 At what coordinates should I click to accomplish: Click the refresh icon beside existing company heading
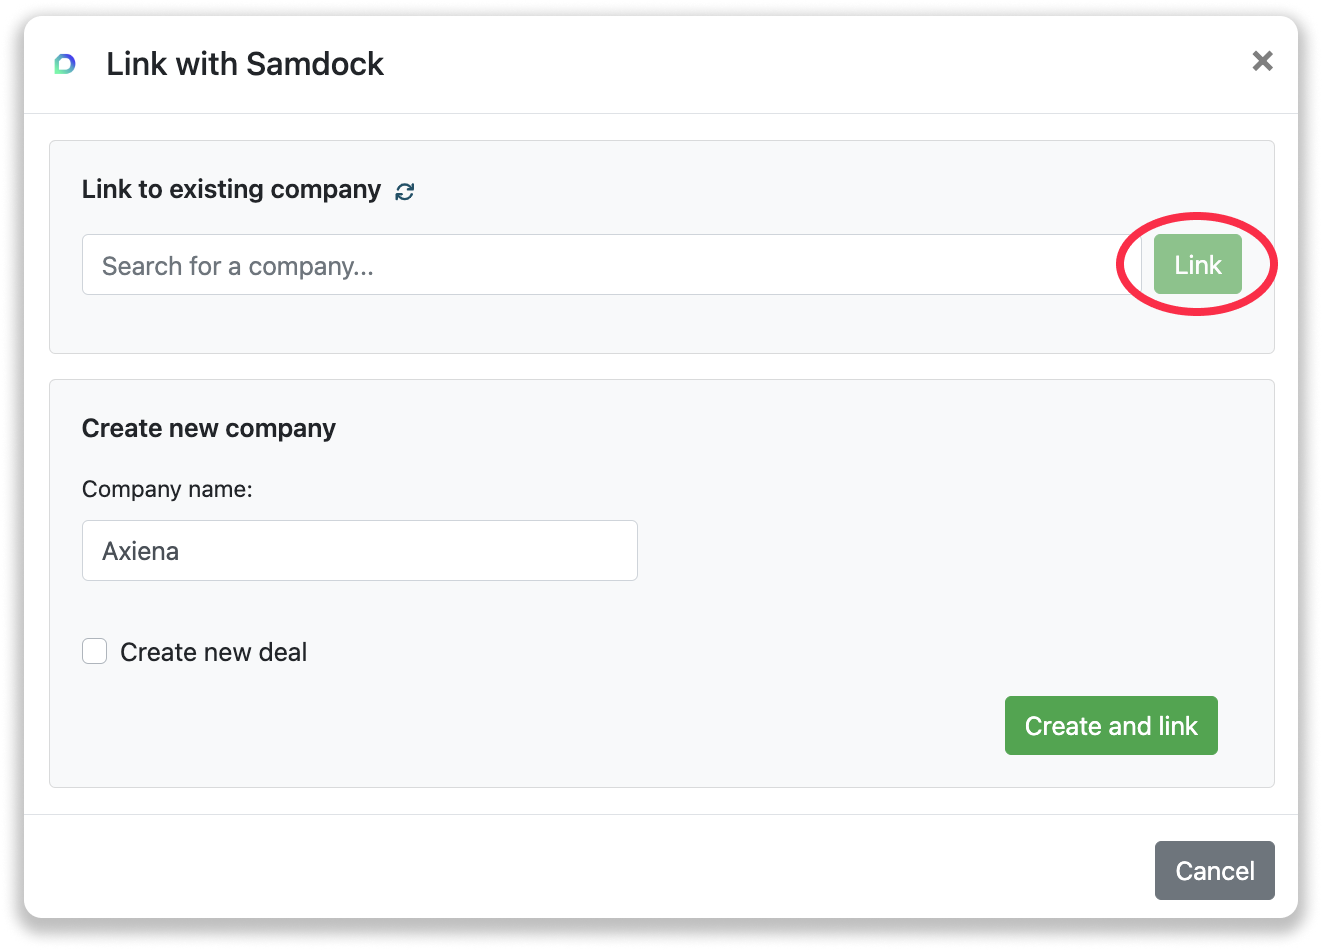click(404, 190)
